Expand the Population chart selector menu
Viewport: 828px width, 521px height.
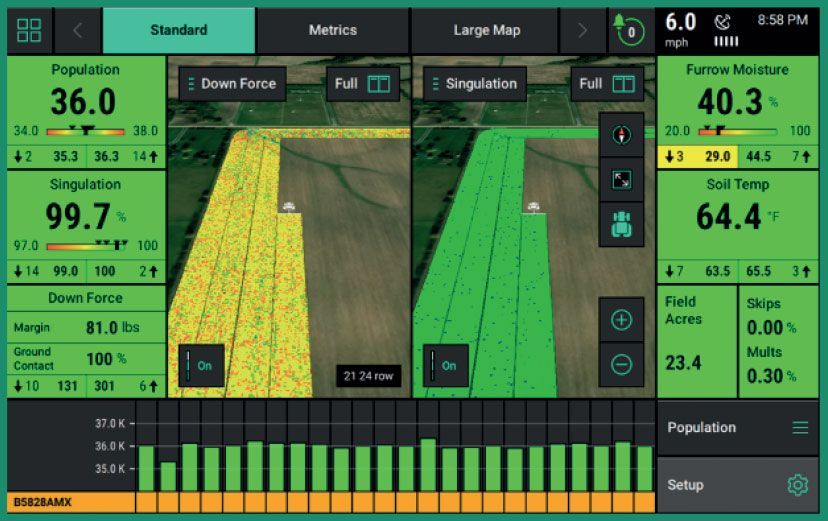coord(800,427)
